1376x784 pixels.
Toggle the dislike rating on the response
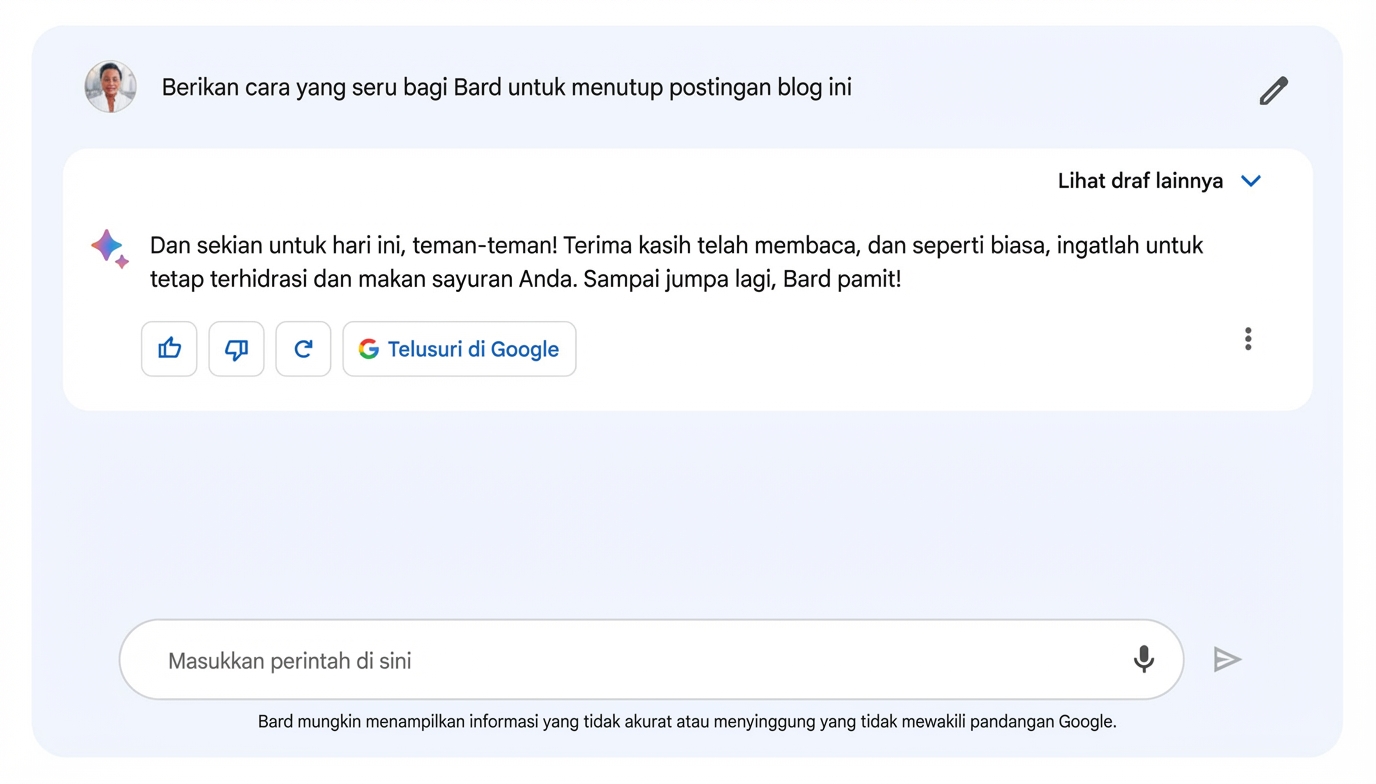pyautogui.click(x=236, y=349)
